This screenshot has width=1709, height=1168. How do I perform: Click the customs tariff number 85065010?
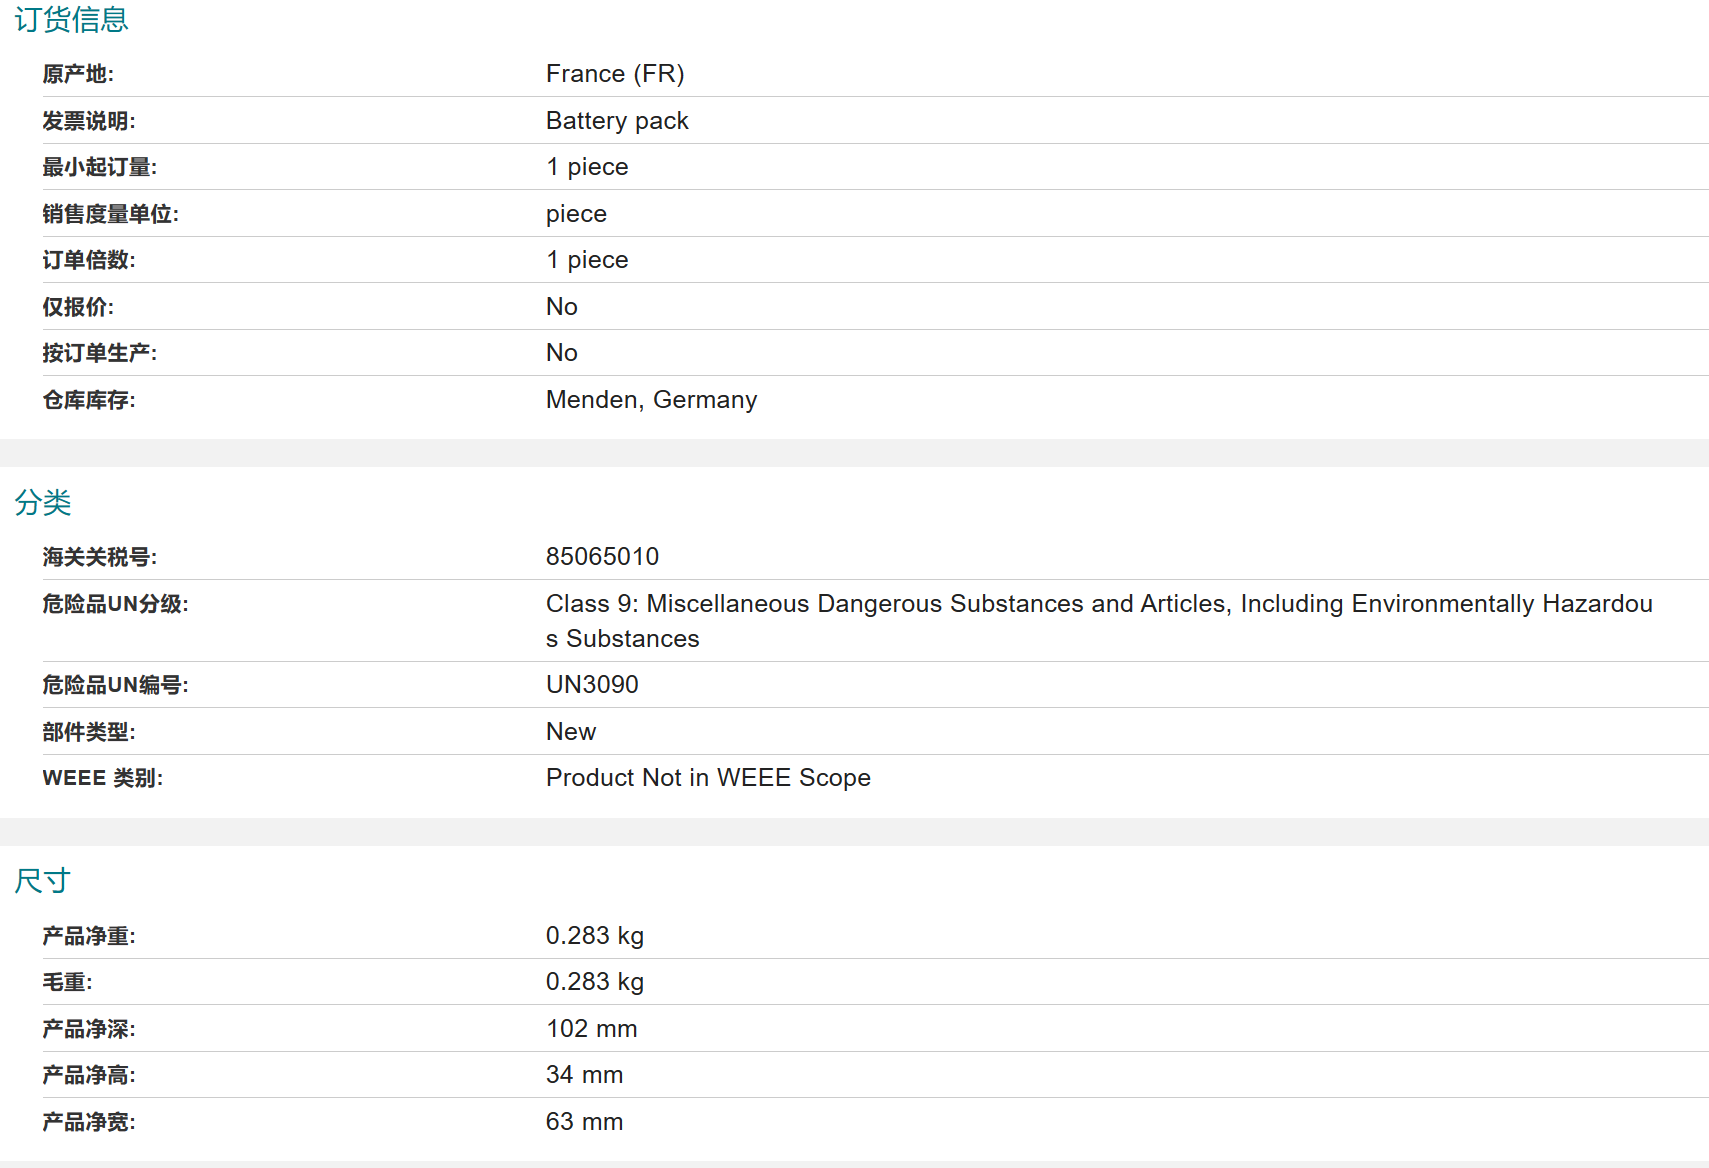point(602,557)
